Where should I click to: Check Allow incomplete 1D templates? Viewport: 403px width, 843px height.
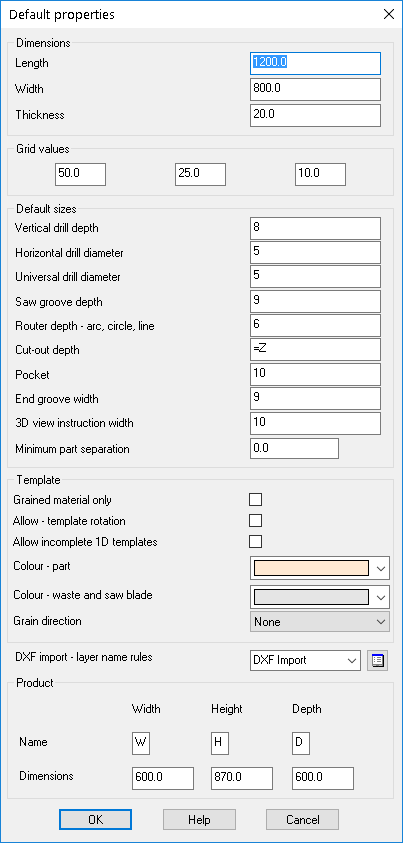[255, 541]
